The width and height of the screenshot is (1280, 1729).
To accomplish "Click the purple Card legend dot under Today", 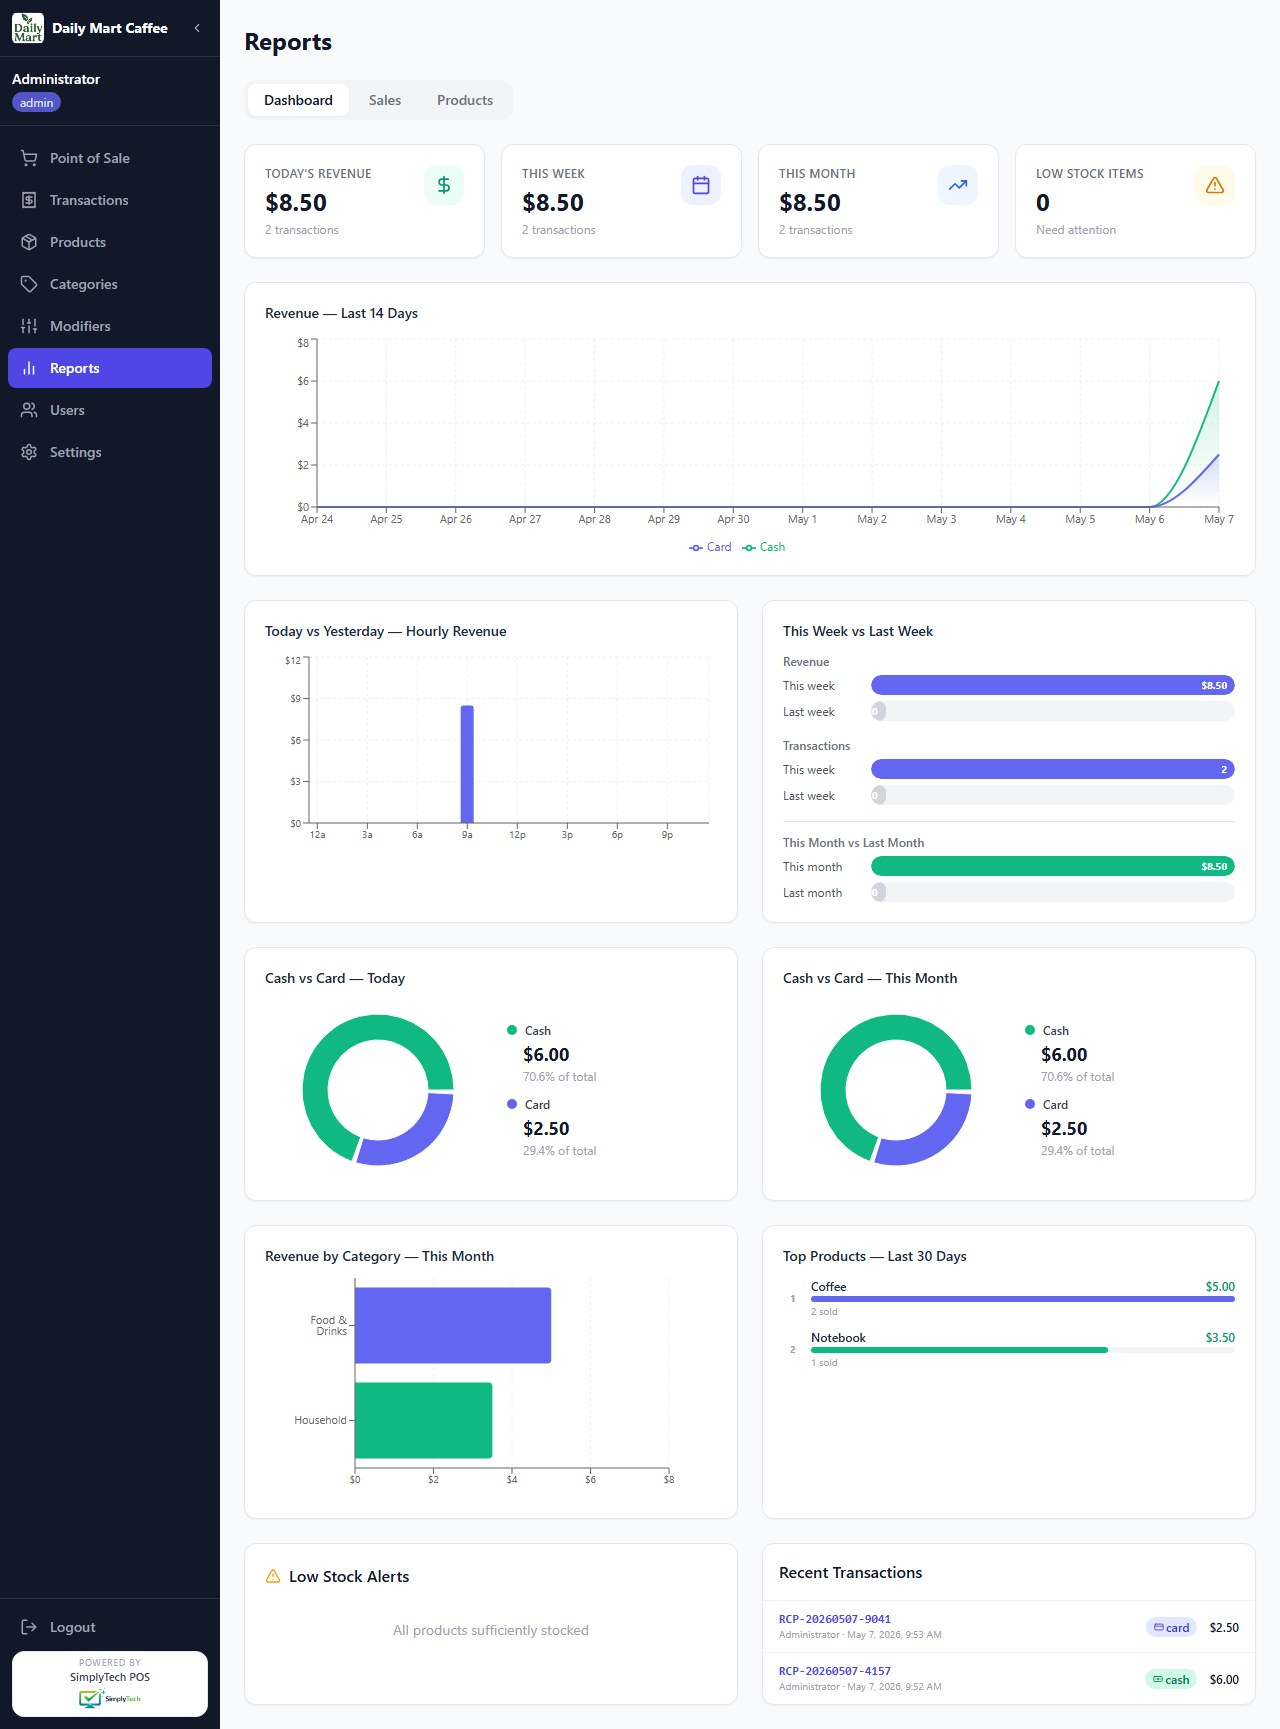I will click(512, 1104).
